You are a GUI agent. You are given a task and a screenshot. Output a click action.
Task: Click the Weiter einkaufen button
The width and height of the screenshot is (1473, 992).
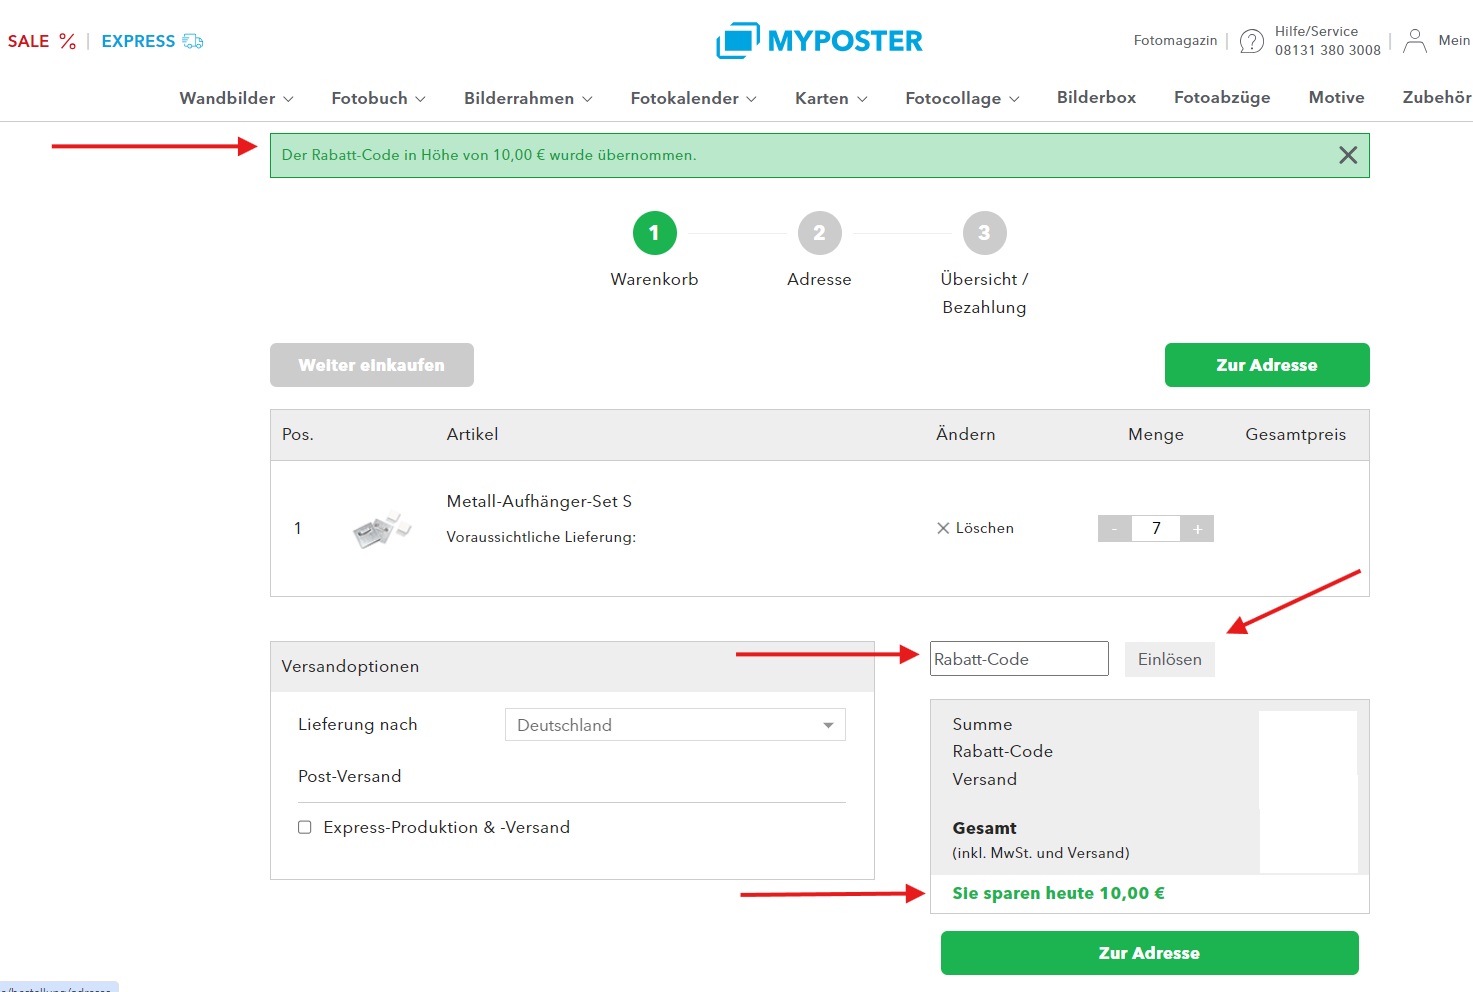click(x=371, y=365)
